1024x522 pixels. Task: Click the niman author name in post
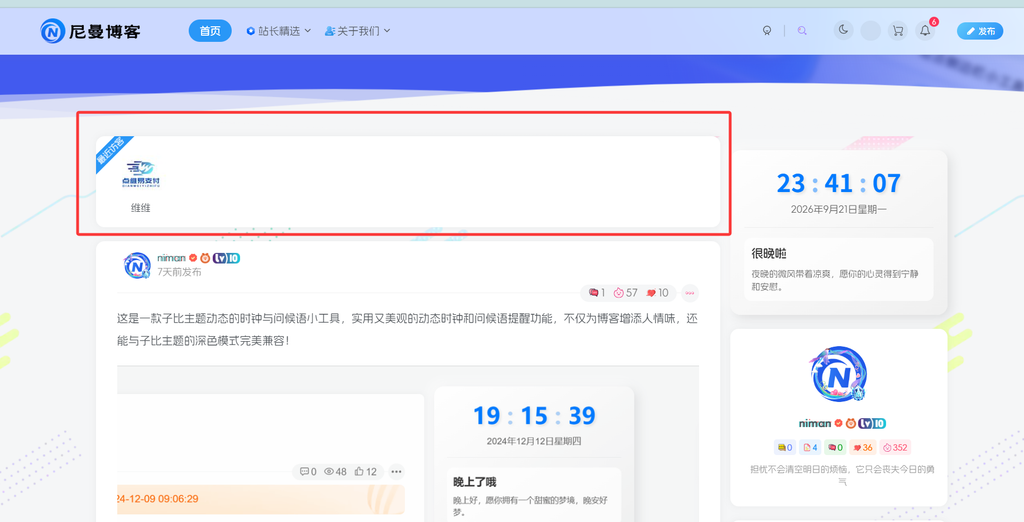[171, 258]
